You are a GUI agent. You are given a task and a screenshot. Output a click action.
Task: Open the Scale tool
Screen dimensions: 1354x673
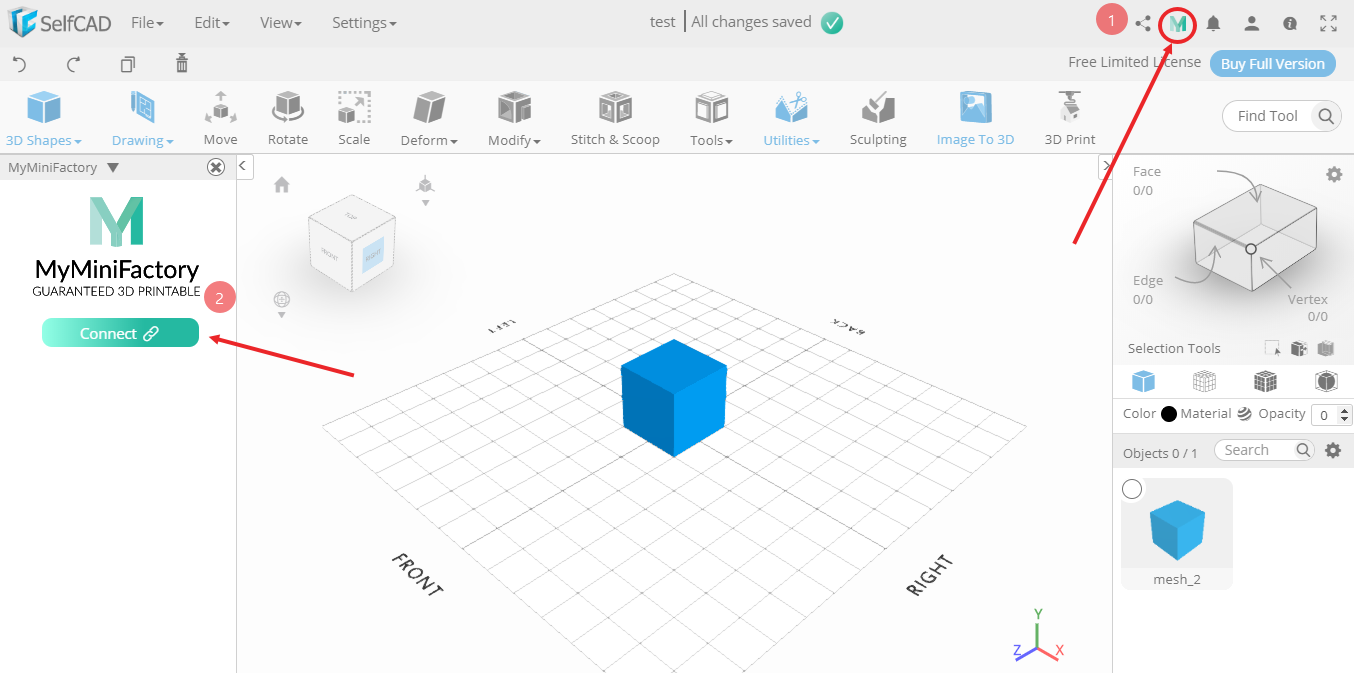click(353, 117)
